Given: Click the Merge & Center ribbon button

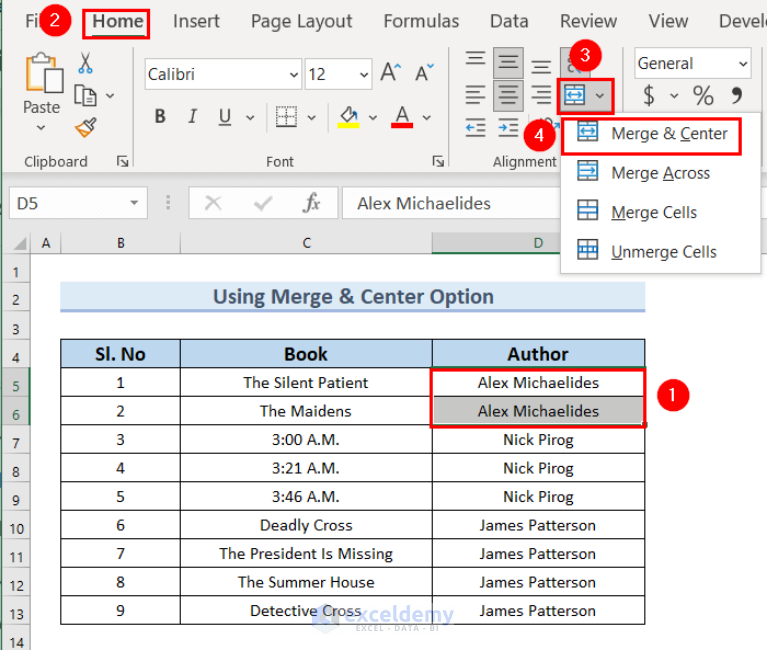Looking at the screenshot, I should pyautogui.click(x=575, y=95).
